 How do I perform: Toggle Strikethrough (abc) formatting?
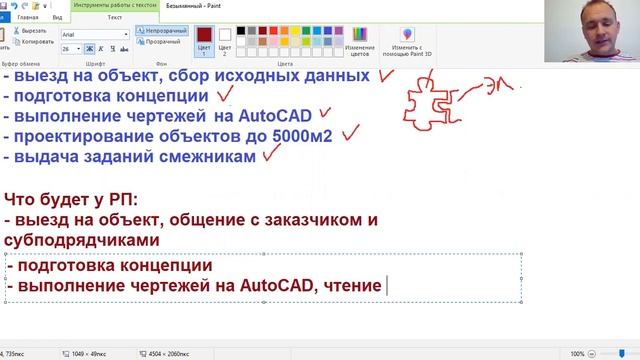124,49
